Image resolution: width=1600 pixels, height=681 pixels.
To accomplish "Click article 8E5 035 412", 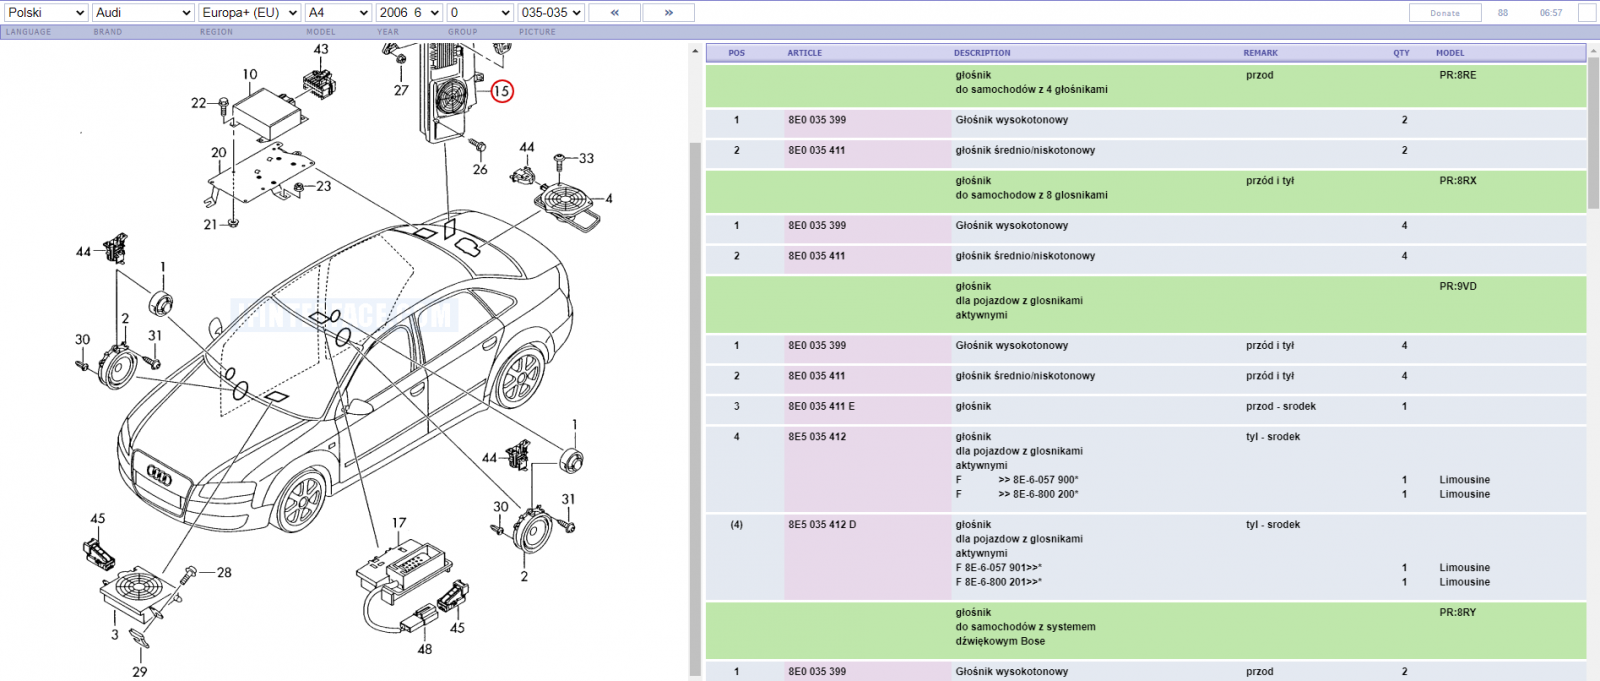I will click(x=817, y=437).
